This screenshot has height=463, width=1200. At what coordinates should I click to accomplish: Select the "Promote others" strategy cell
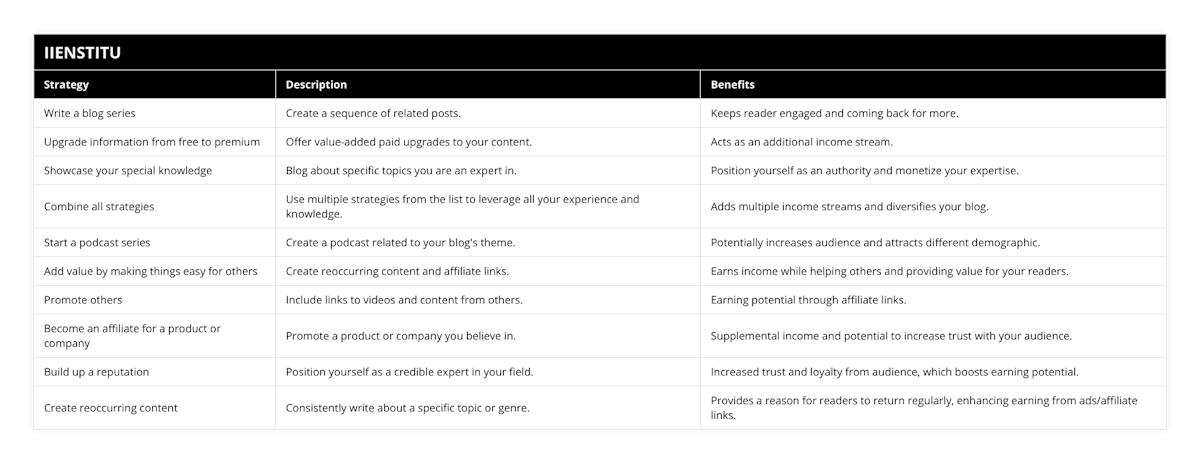pos(83,299)
